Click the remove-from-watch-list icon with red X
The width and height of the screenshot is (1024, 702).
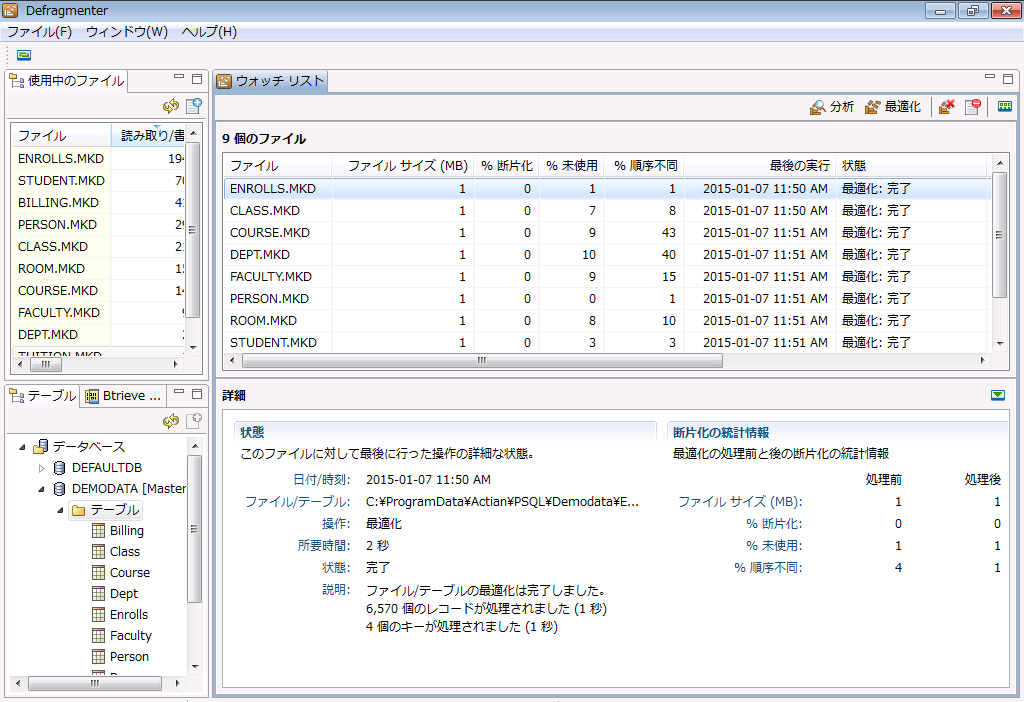click(x=946, y=107)
